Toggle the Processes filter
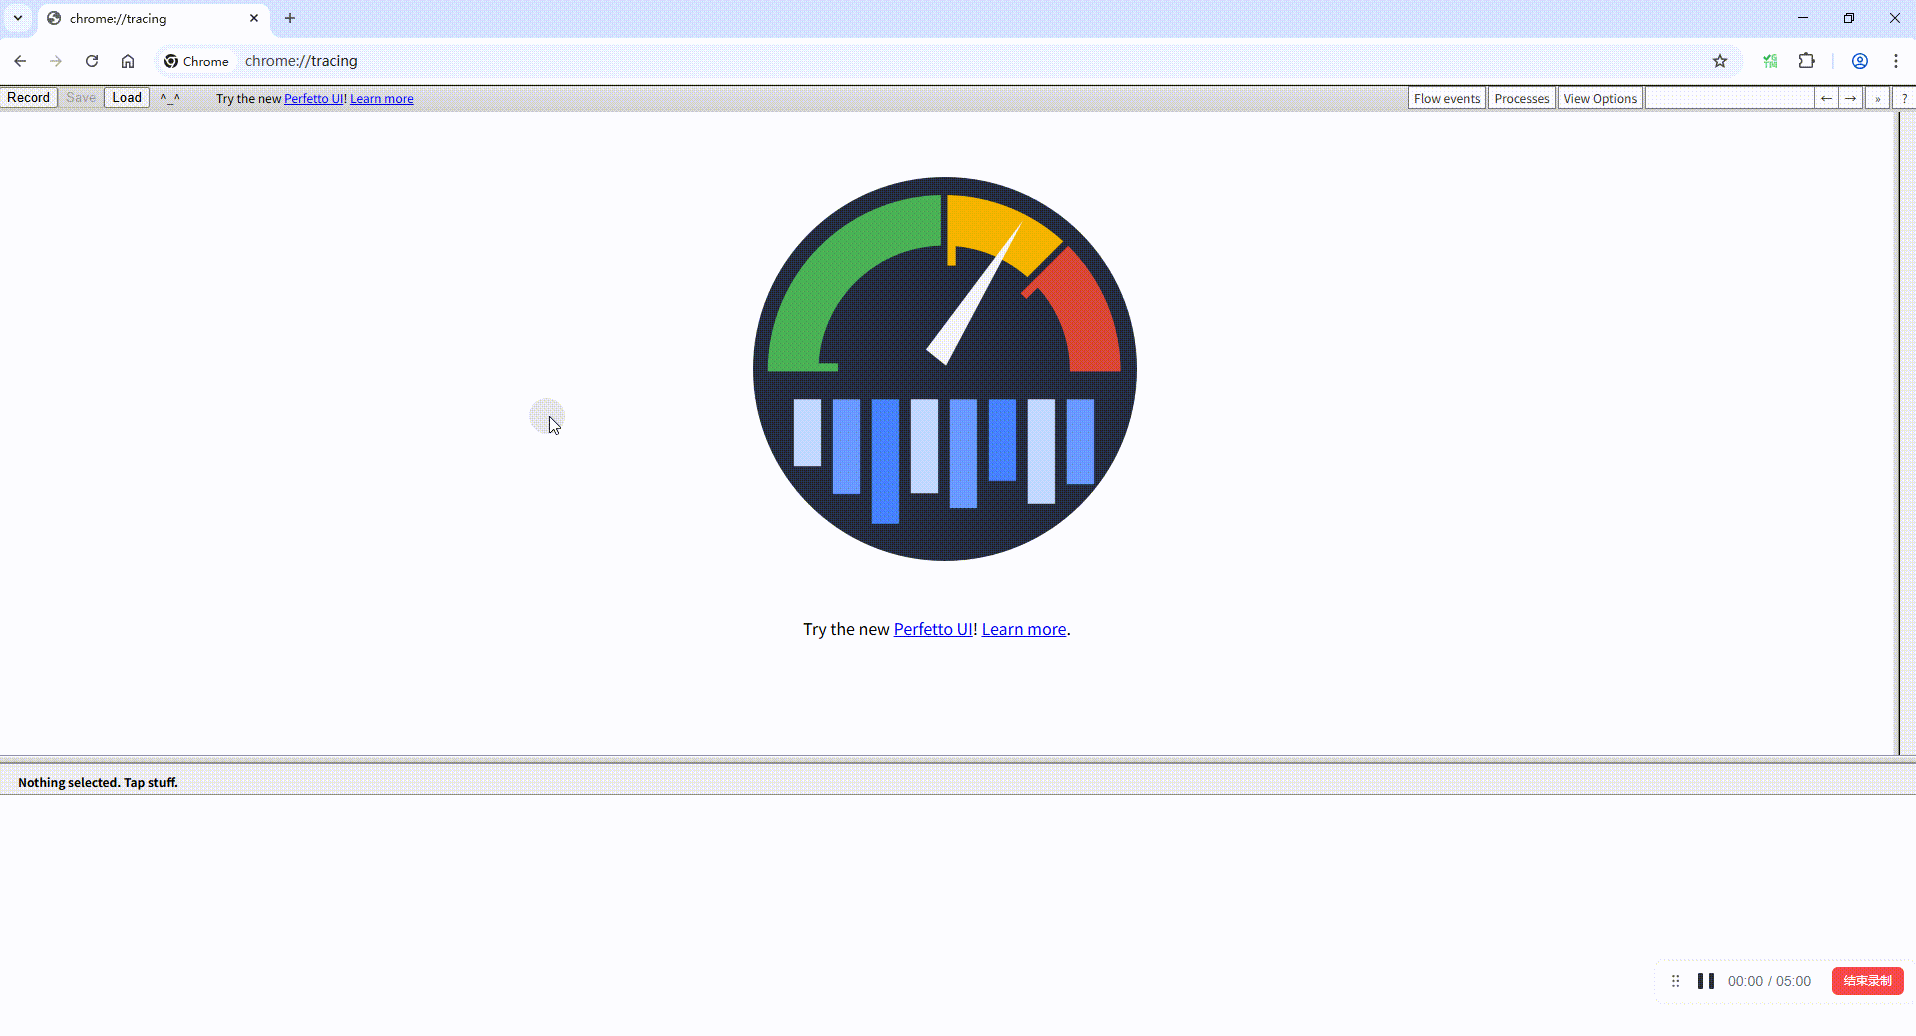Screen dimensions: 1916x1036 [x=1520, y=97]
